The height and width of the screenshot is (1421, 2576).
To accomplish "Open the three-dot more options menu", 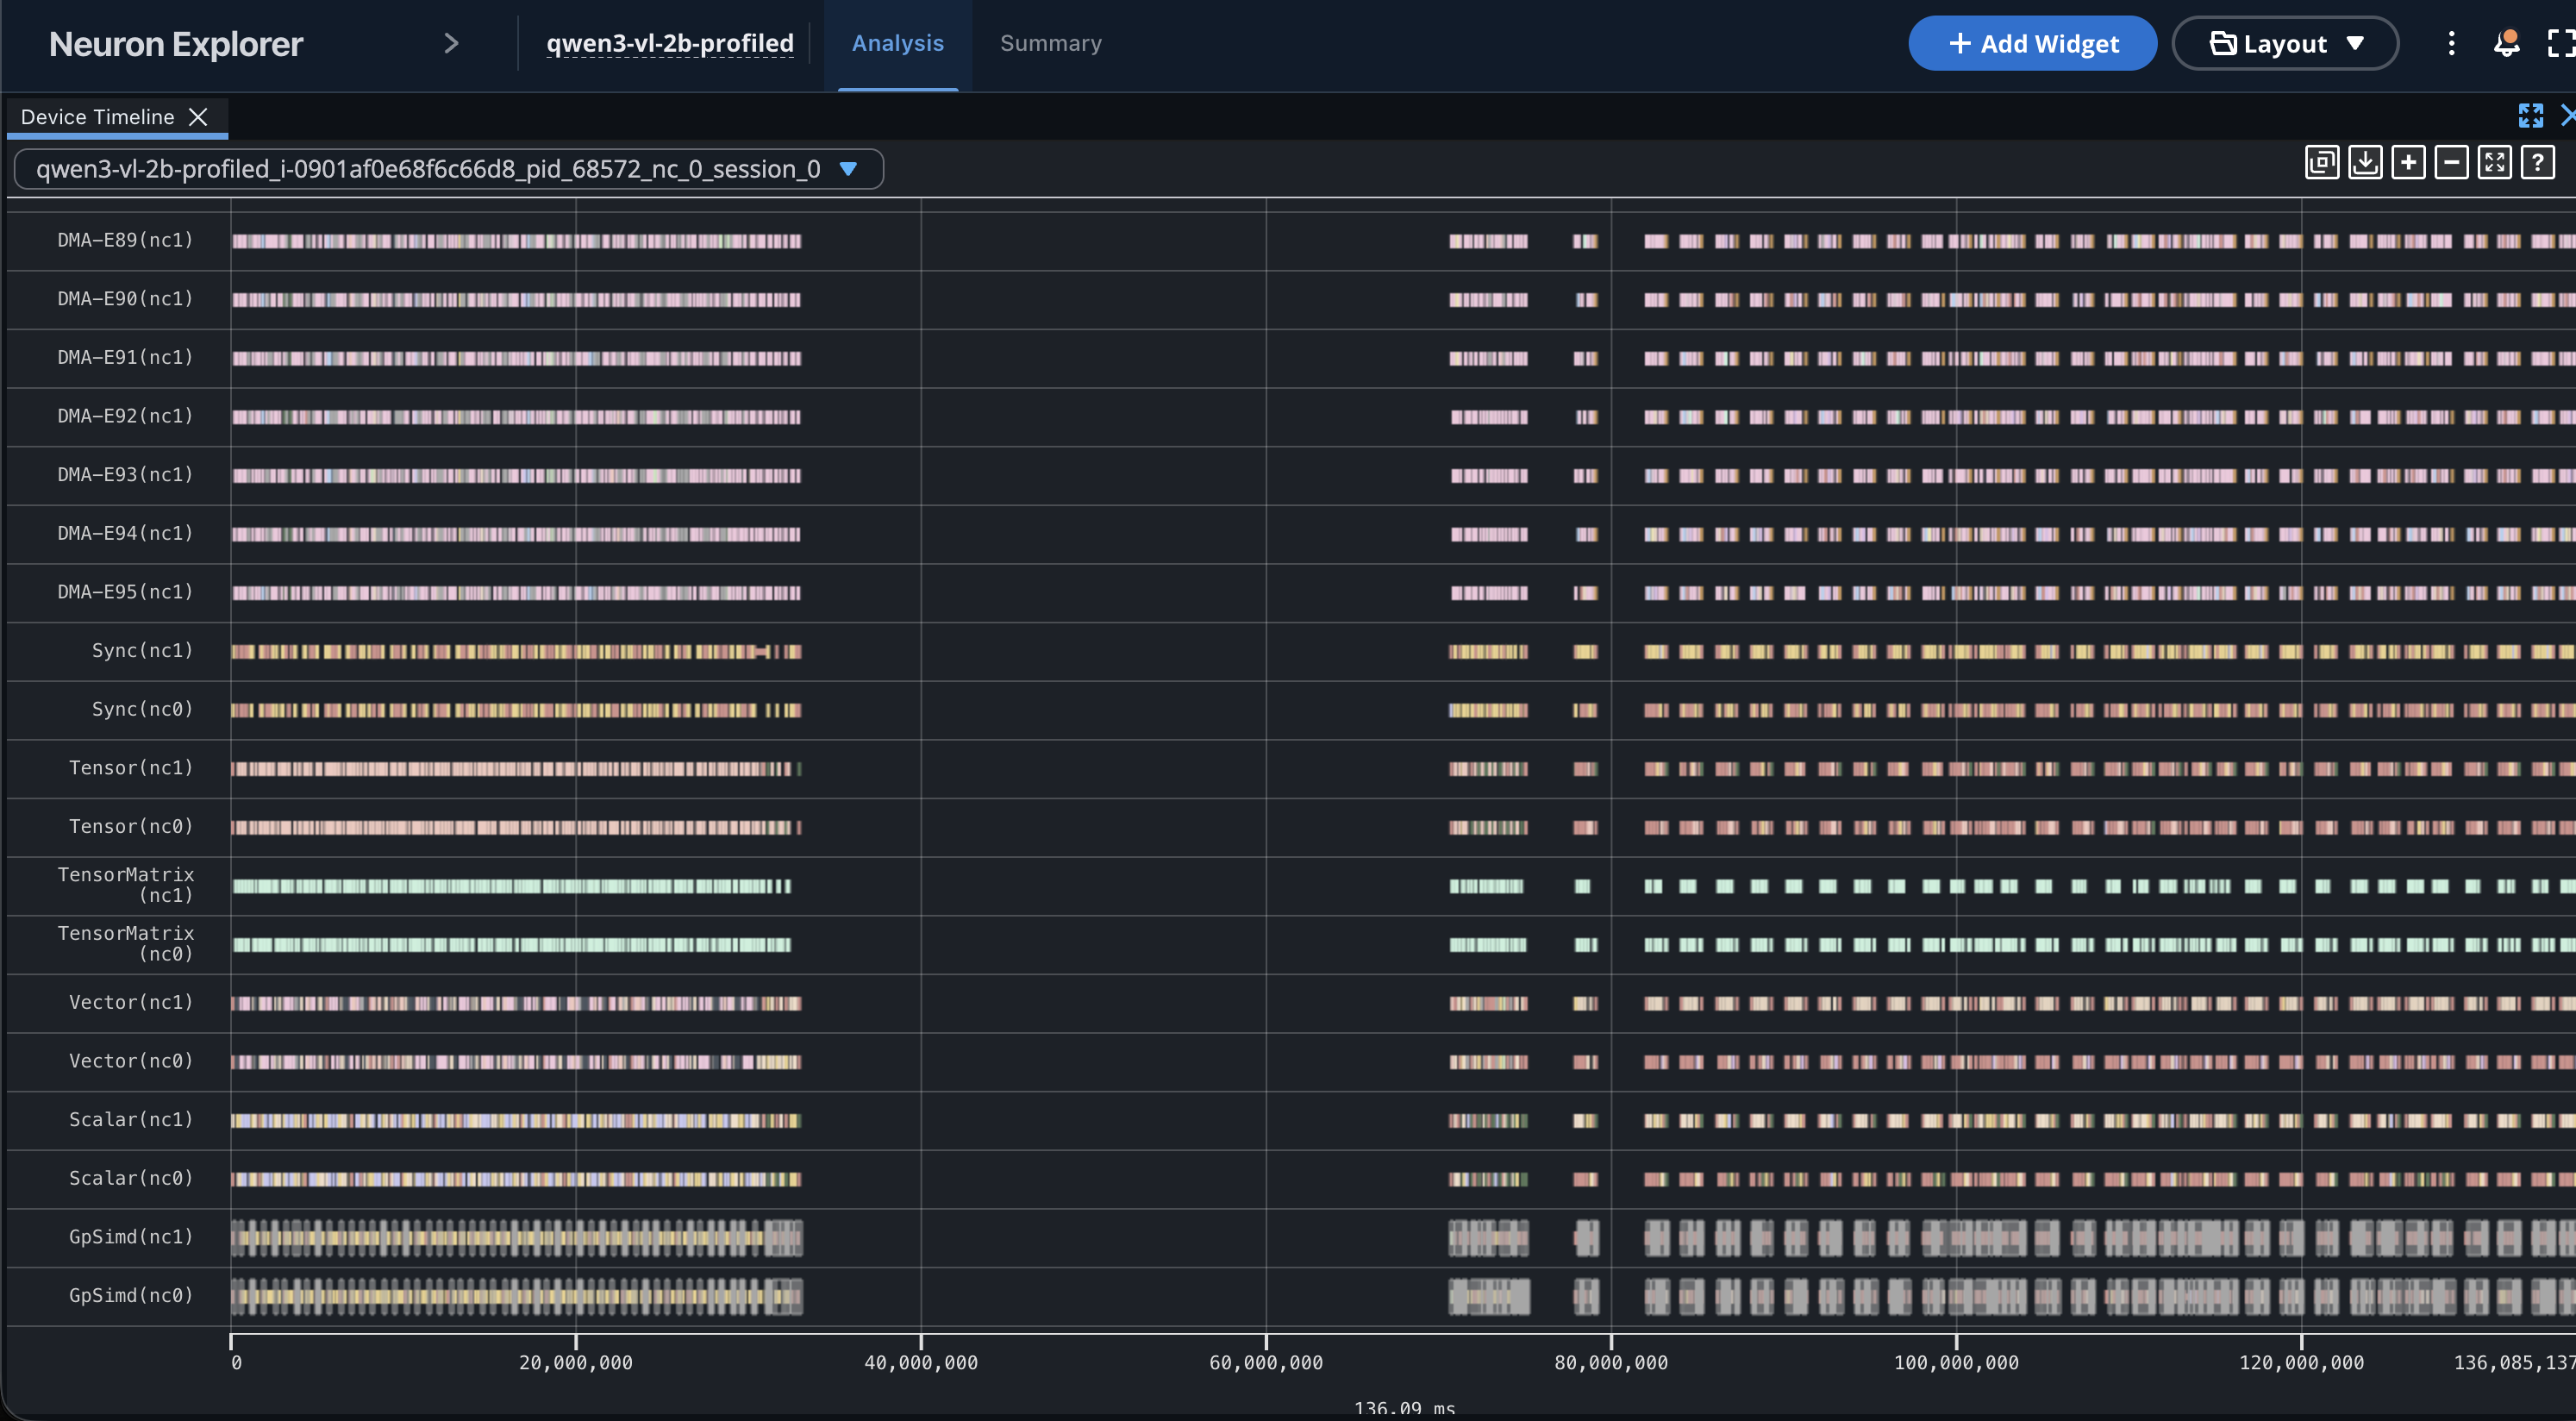I will [x=2451, y=43].
